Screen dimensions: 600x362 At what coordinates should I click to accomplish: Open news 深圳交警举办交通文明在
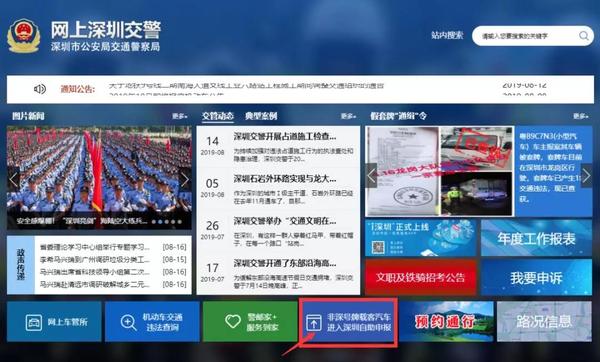click(x=285, y=221)
